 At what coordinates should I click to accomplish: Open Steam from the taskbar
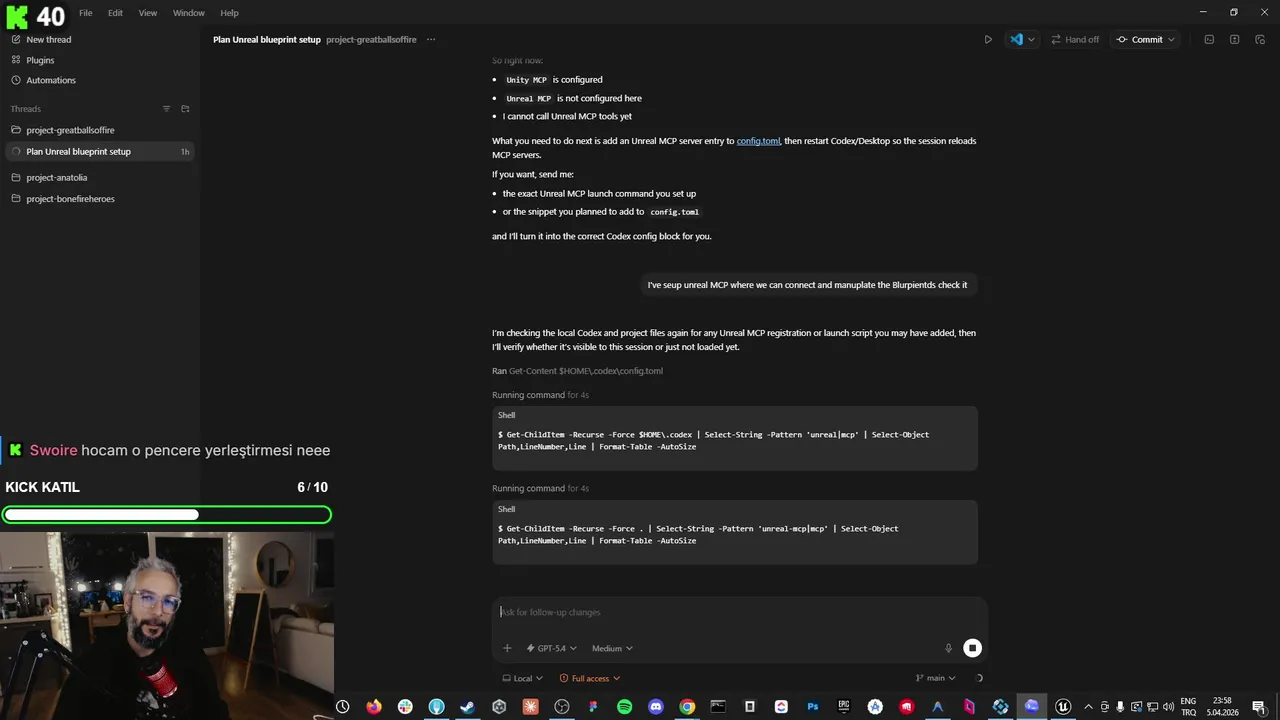click(x=467, y=707)
